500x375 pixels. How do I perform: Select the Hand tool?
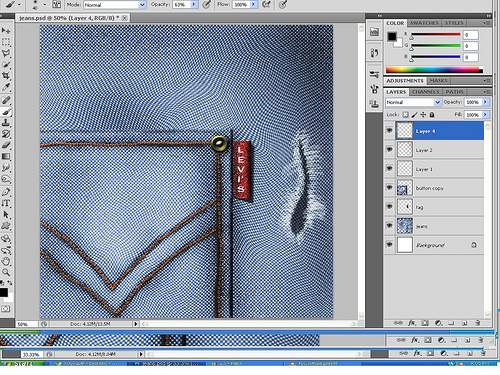tap(6, 261)
